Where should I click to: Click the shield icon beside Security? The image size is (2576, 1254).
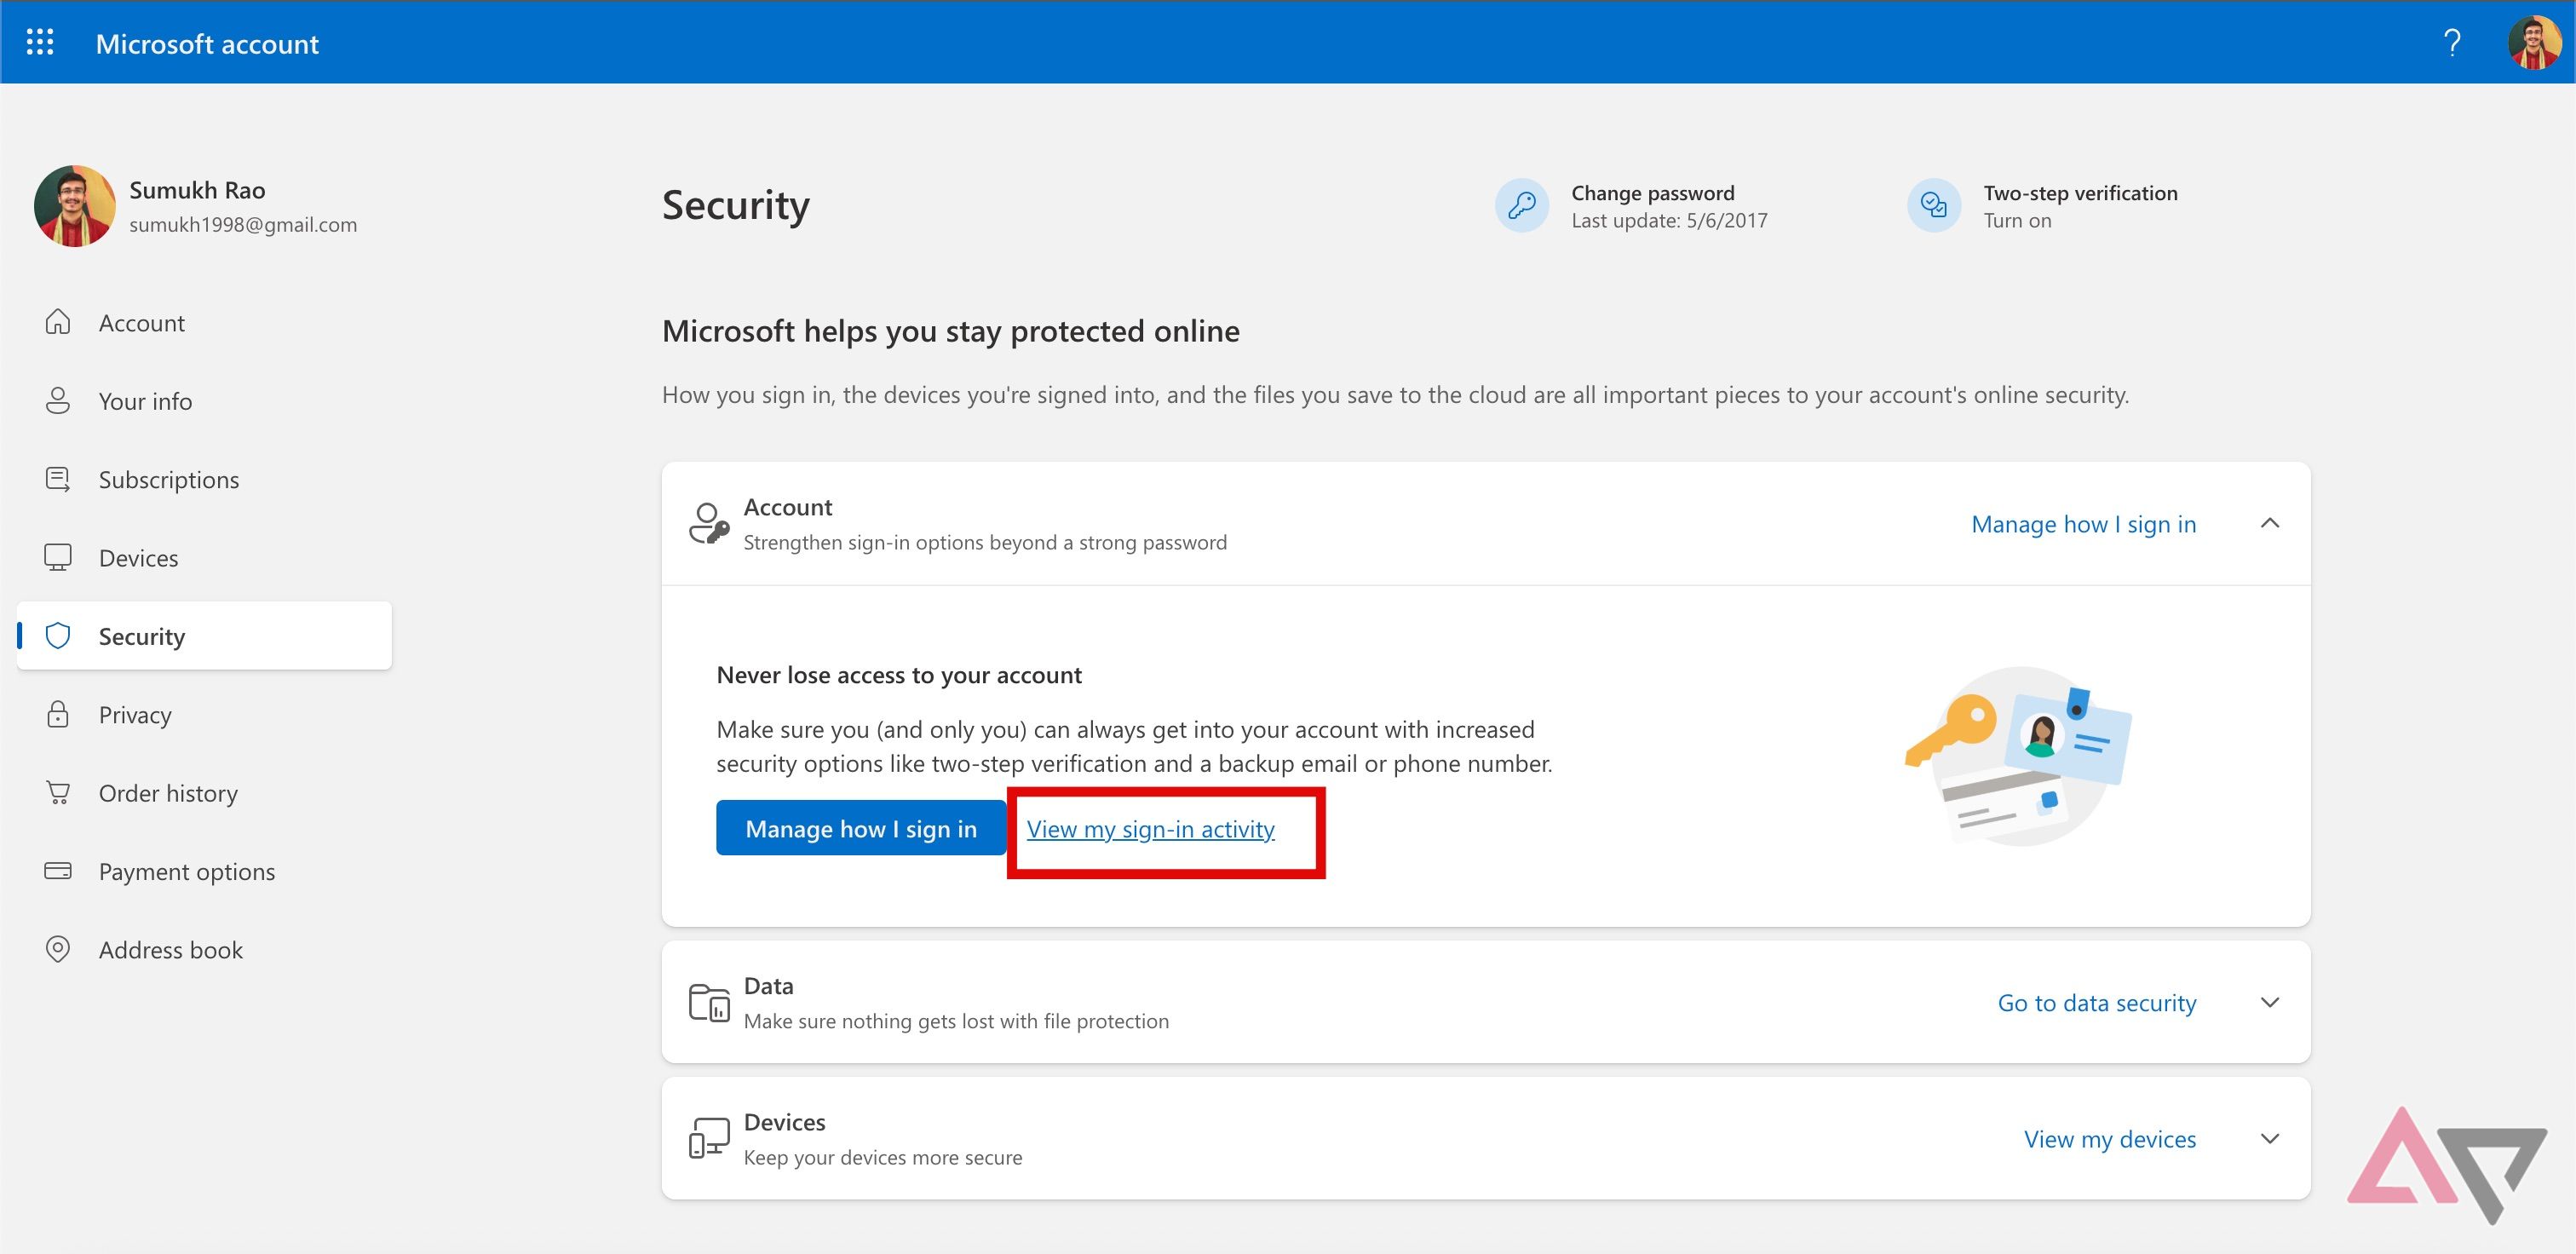pos(58,635)
